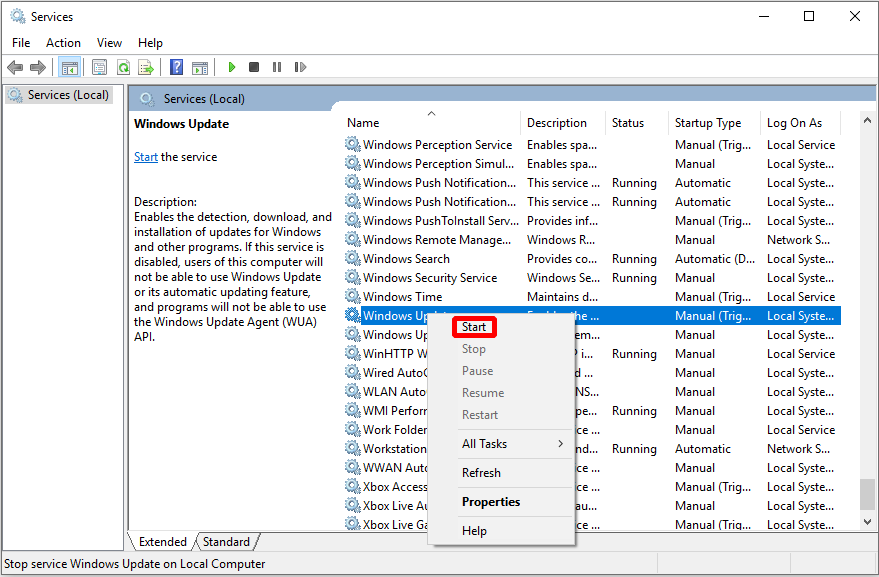This screenshot has width=879, height=577.
Task: Select the WWAN Auto service row name
Action: pyautogui.click(x=395, y=468)
